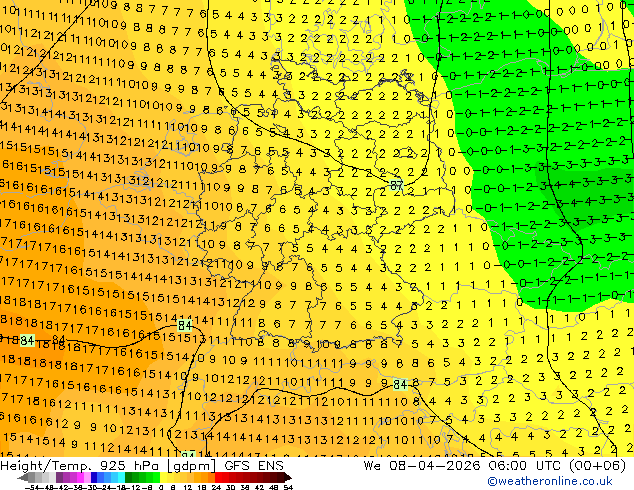Click the dark green swatch in the legend
The width and height of the screenshot is (634, 490).
[128, 477]
